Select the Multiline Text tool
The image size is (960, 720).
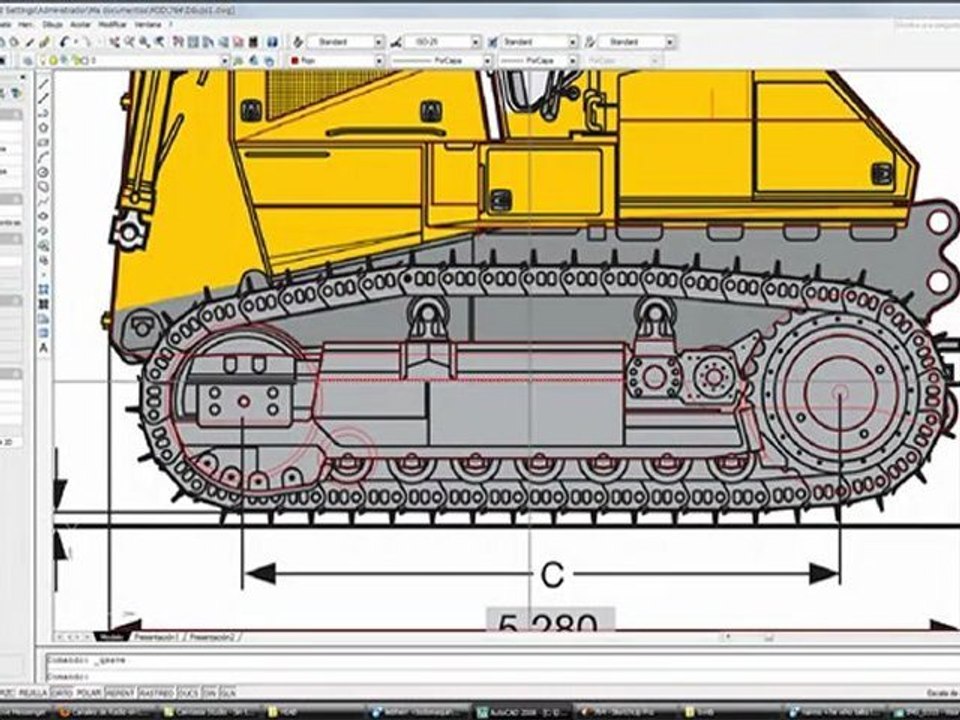(43, 348)
